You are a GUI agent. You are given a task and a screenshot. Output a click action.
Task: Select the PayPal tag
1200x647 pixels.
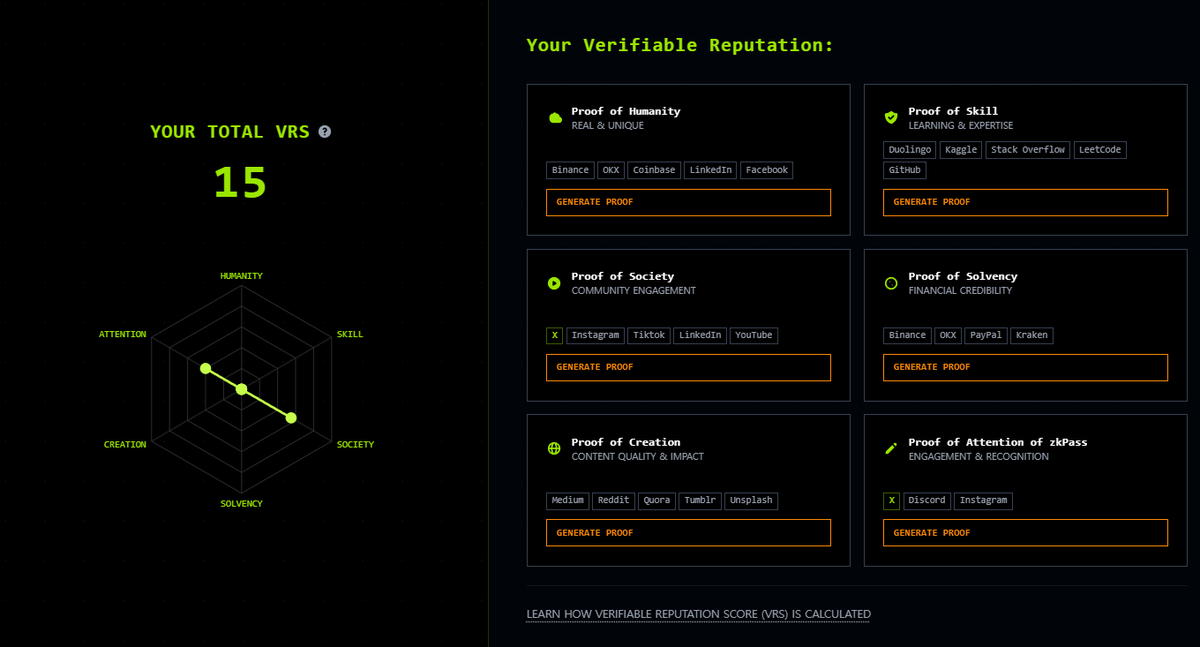[x=986, y=335]
